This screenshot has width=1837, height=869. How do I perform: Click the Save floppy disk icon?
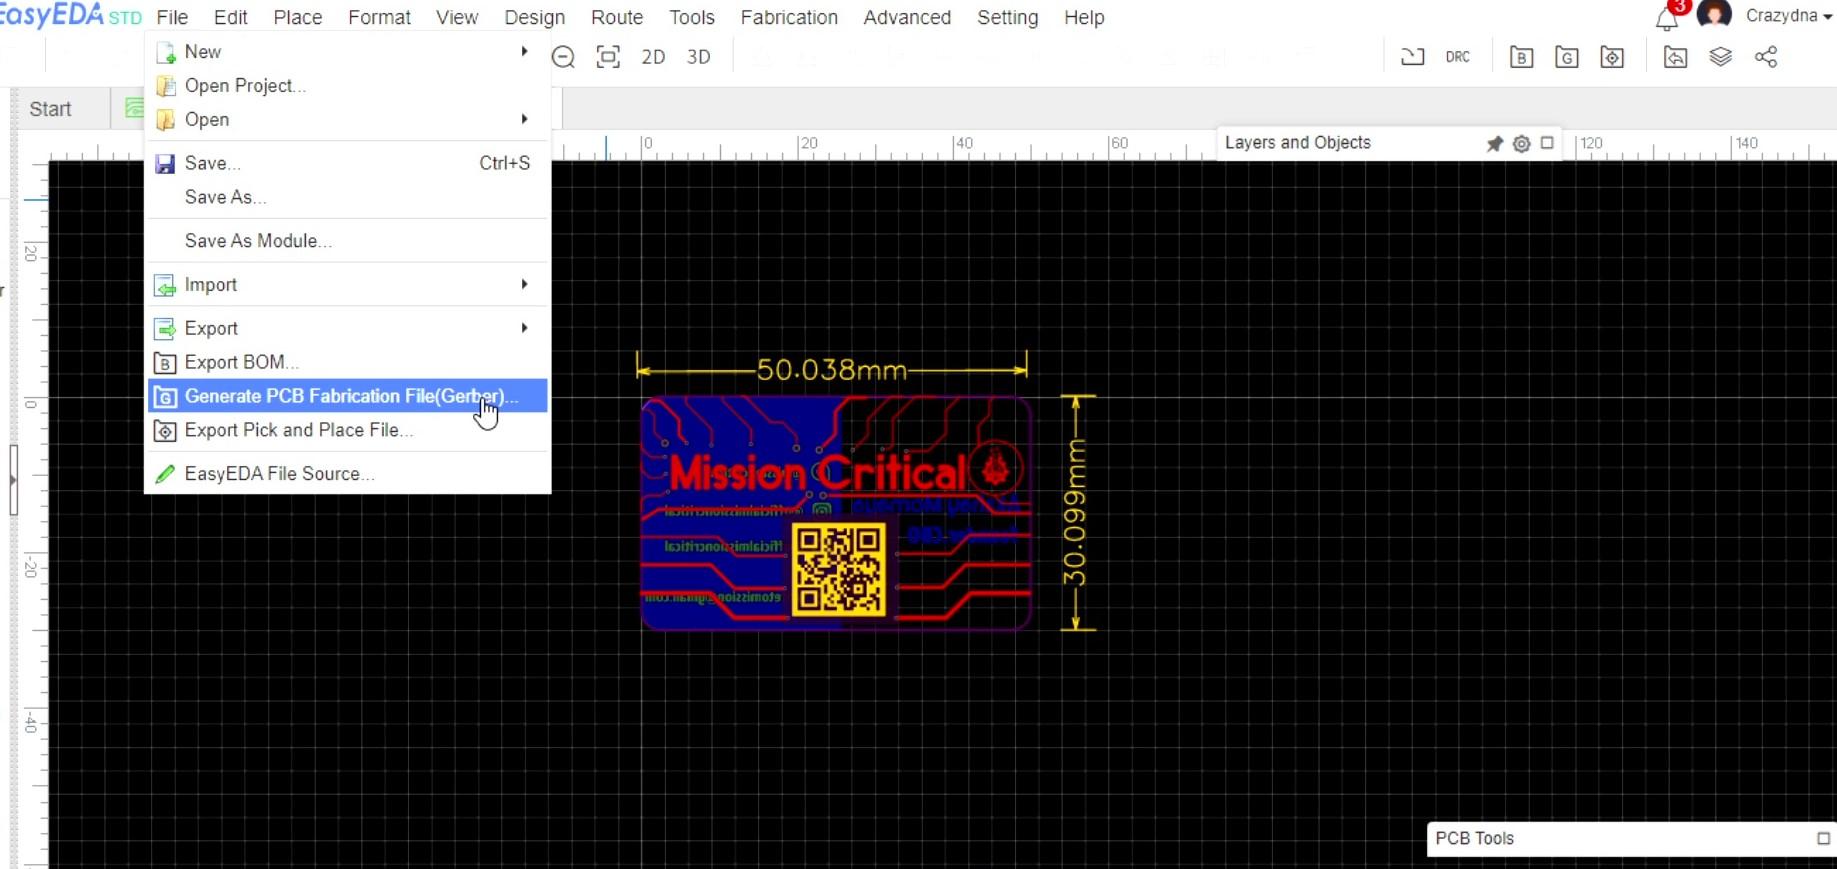(165, 164)
